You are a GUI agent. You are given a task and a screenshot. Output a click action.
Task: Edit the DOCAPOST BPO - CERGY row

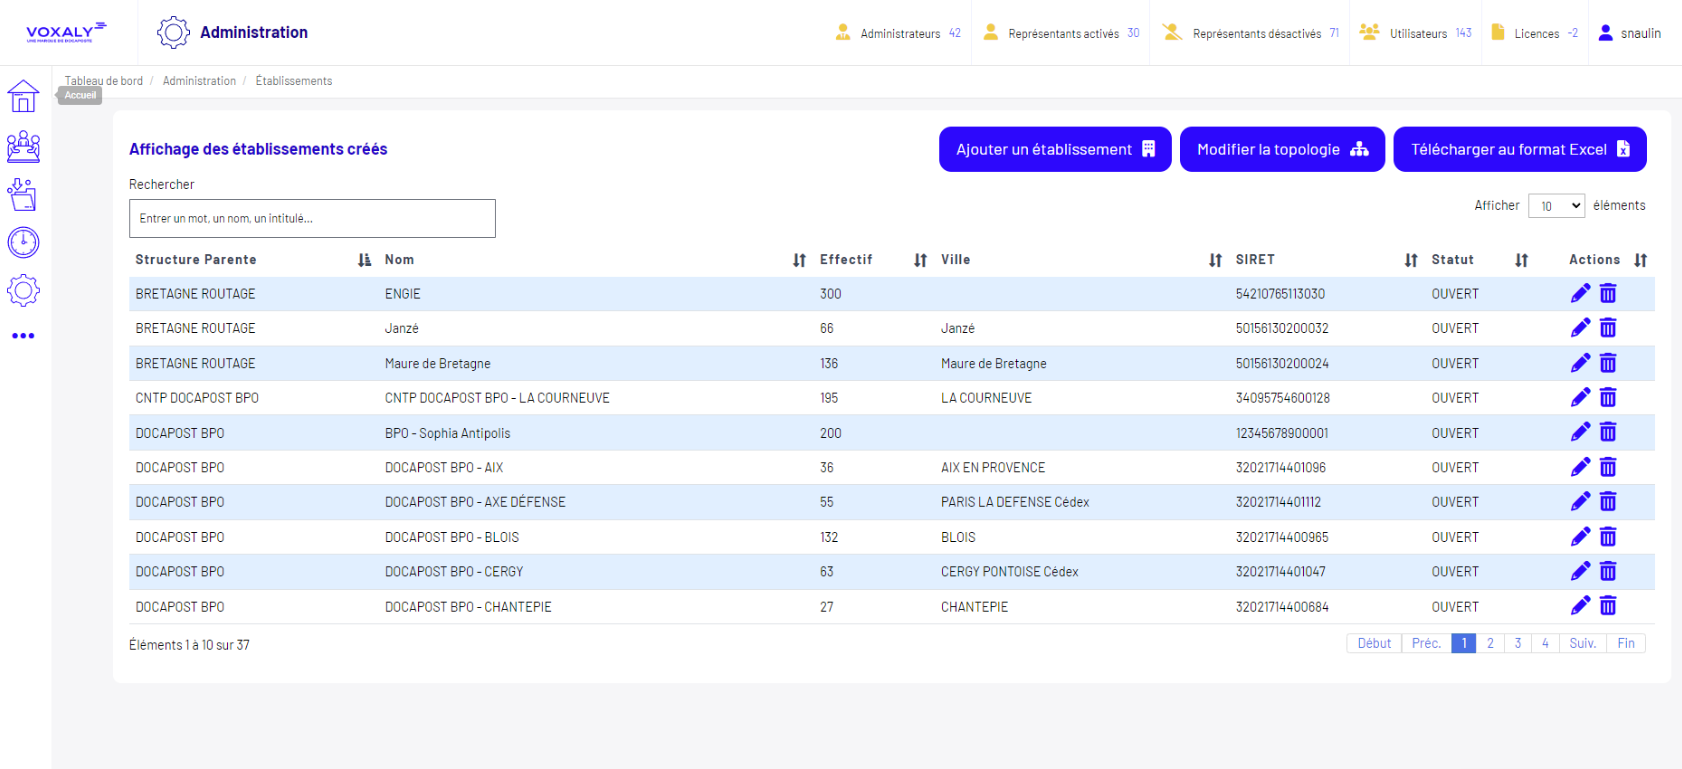[1580, 571]
